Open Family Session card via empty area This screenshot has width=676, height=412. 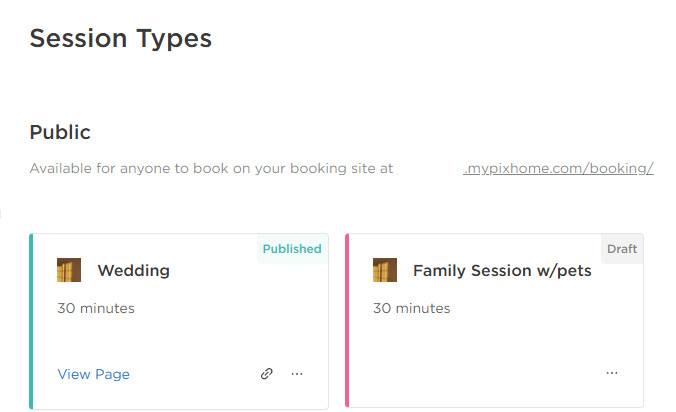496,340
